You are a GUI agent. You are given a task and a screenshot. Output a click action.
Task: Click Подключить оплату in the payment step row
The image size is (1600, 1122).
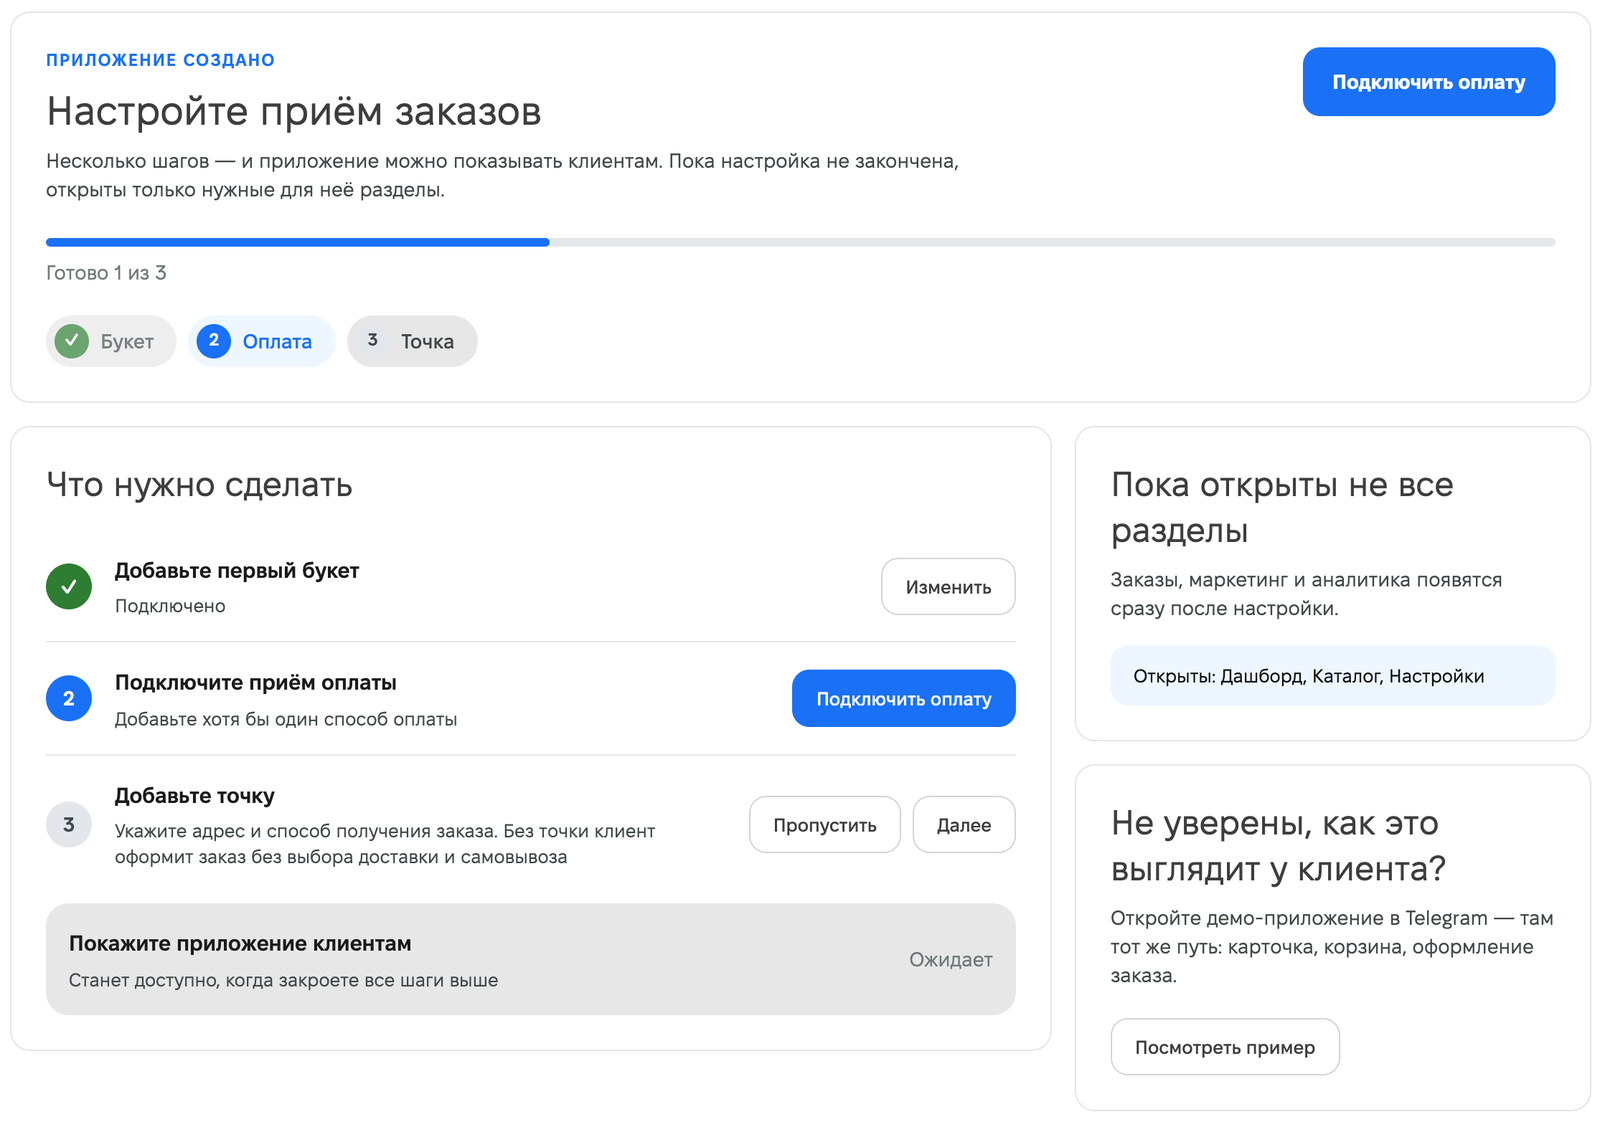coord(904,698)
